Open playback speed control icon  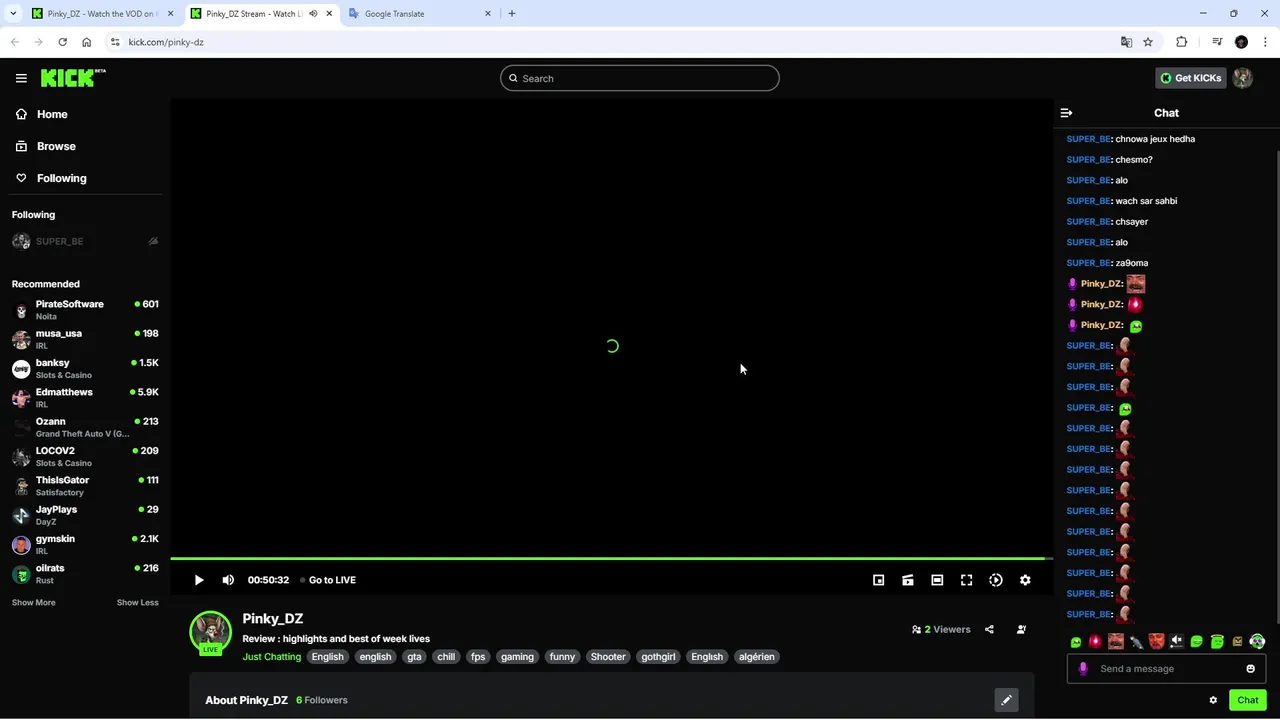click(996, 580)
